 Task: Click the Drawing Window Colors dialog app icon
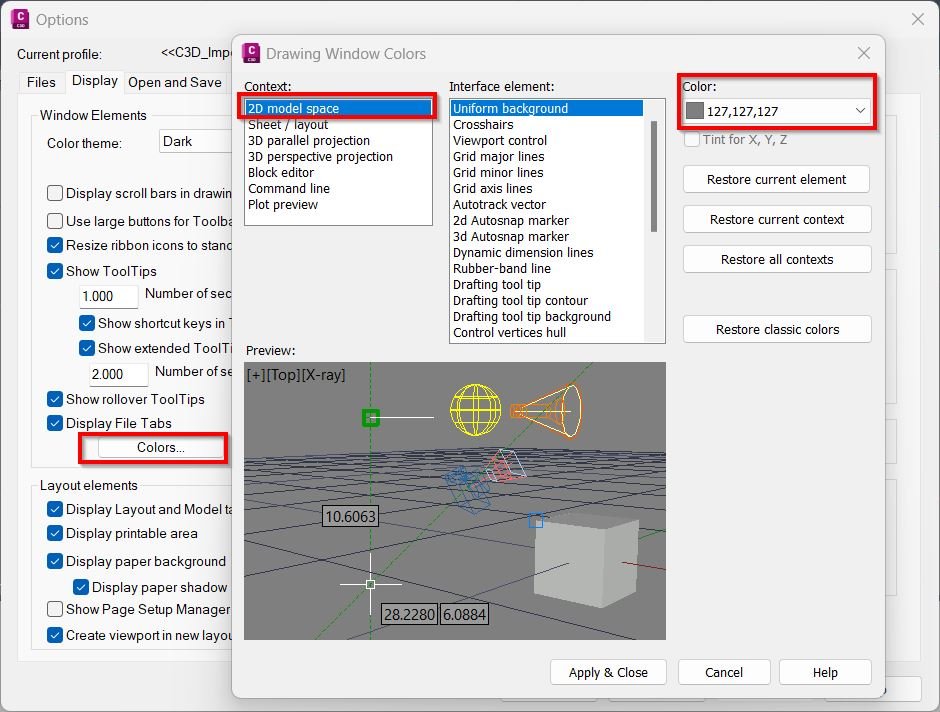pos(251,54)
